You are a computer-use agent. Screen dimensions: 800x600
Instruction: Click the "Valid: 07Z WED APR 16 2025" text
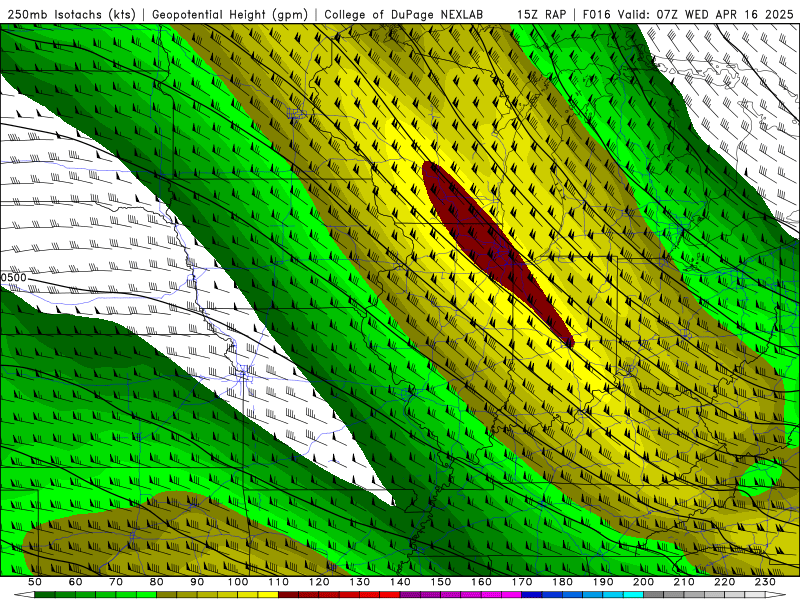pos(705,14)
